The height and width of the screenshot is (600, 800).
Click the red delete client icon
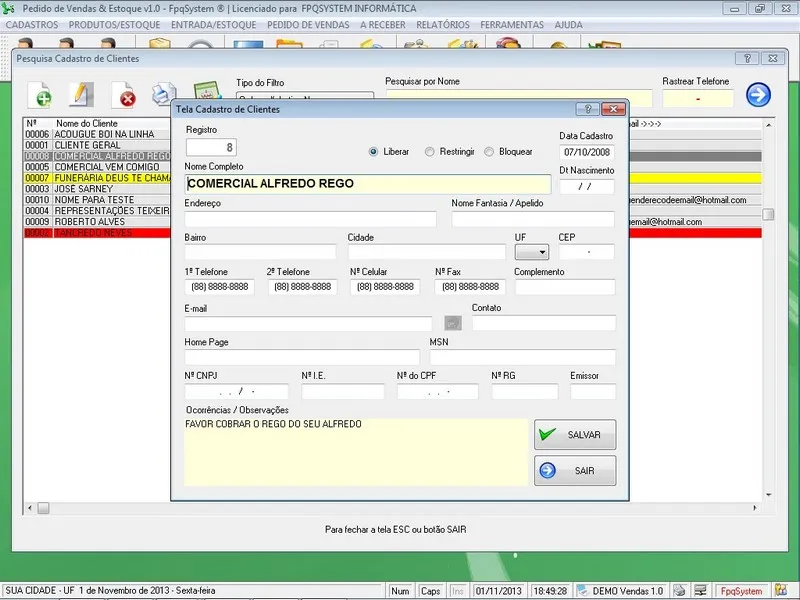[126, 97]
